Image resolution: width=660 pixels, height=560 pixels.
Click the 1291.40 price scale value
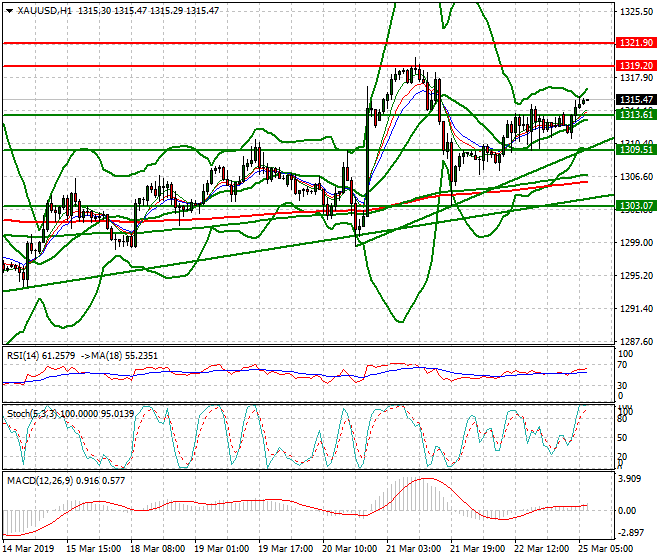[x=637, y=309]
